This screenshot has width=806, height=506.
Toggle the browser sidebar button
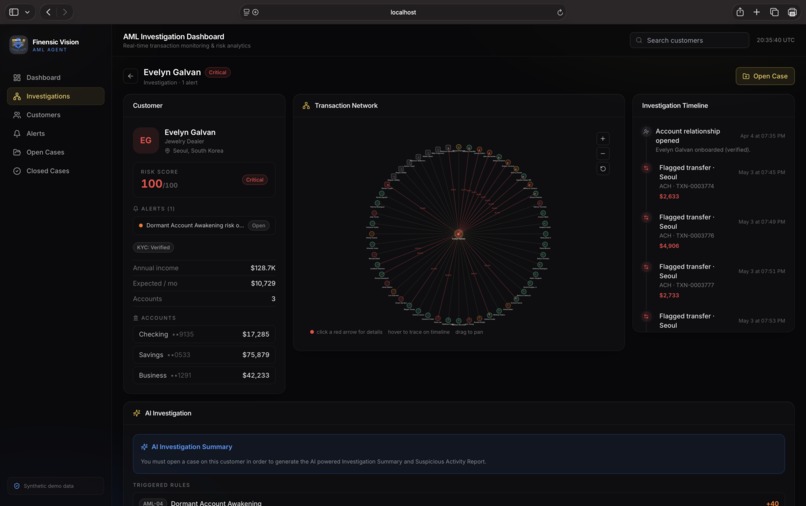[x=14, y=12]
